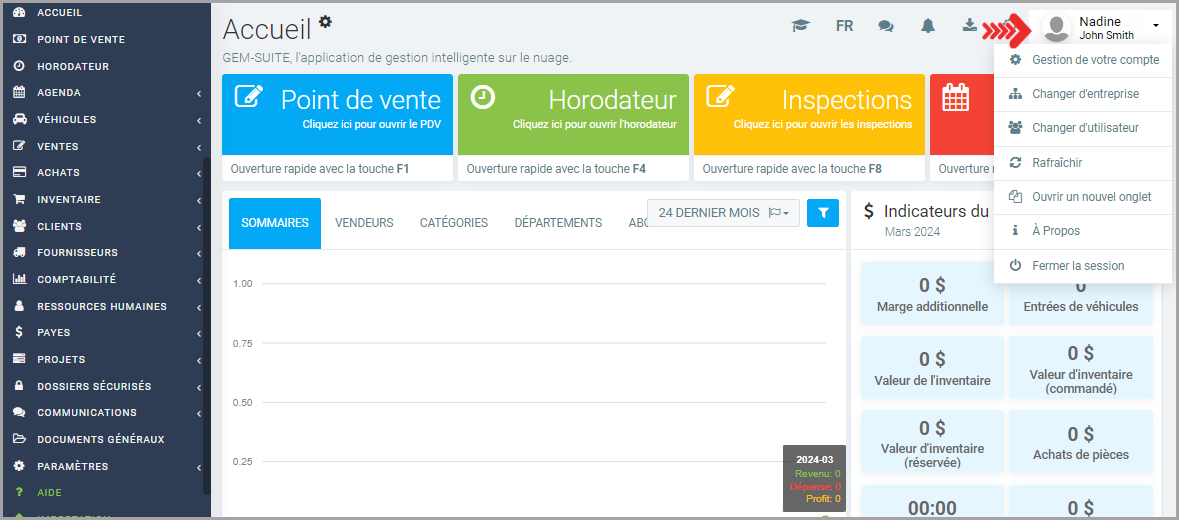Click the sidebar vertical scrollbar
The width and height of the screenshot is (1179, 520).
pyautogui.click(x=207, y=320)
